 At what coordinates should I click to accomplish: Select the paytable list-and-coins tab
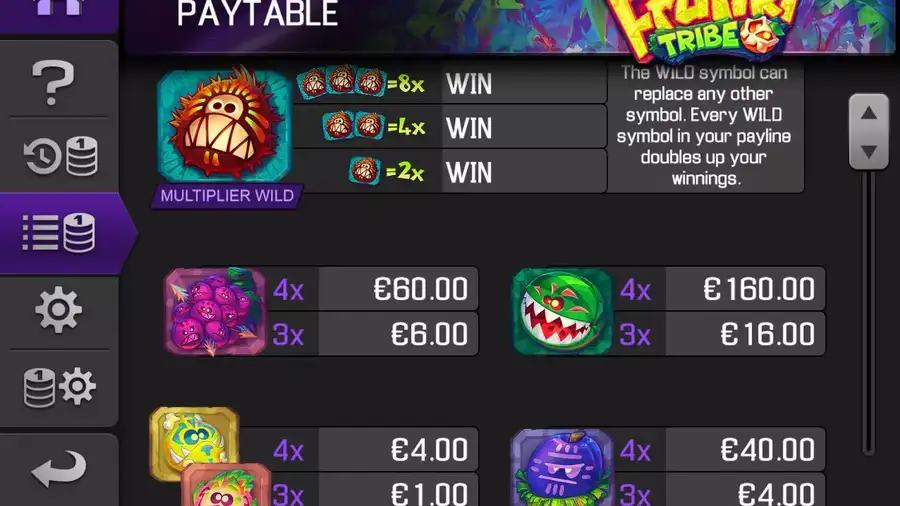tap(59, 233)
